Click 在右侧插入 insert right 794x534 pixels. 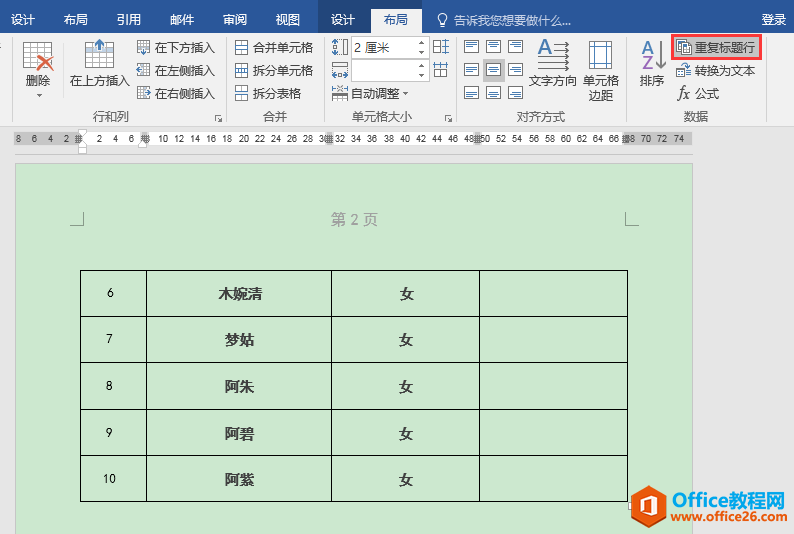[x=176, y=93]
